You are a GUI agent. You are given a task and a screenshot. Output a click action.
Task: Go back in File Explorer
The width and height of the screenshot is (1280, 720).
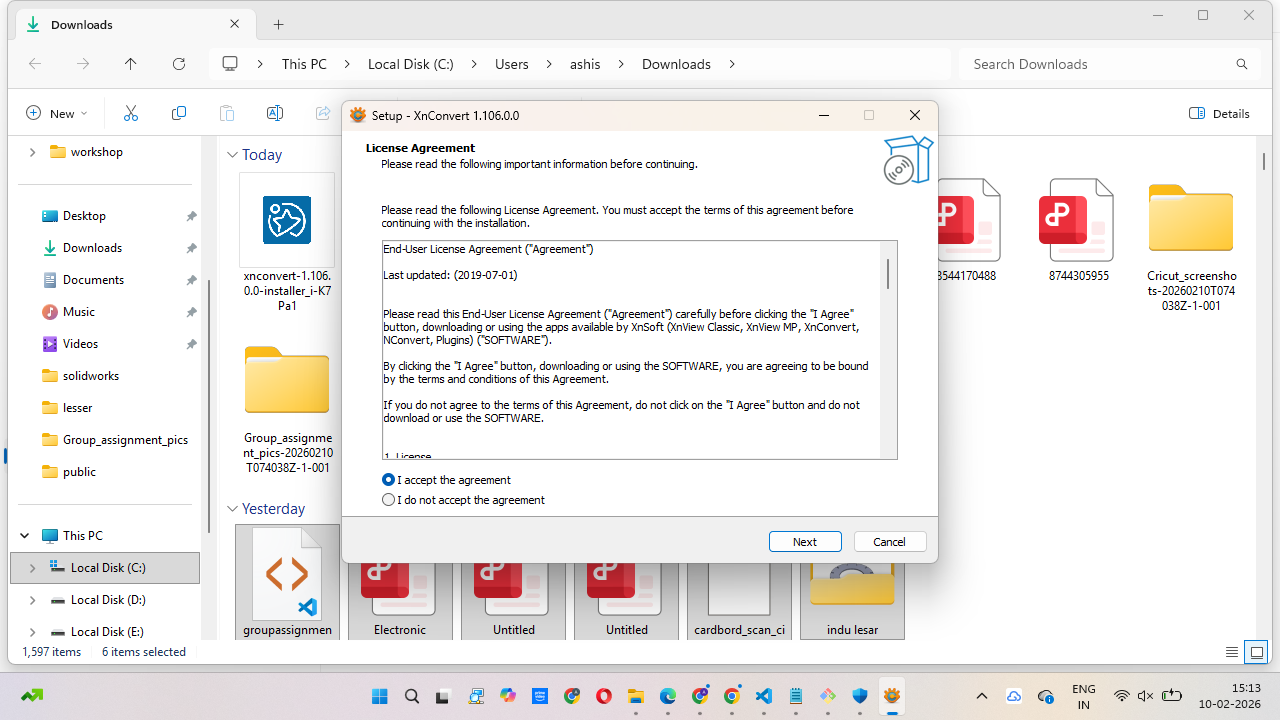(35, 64)
